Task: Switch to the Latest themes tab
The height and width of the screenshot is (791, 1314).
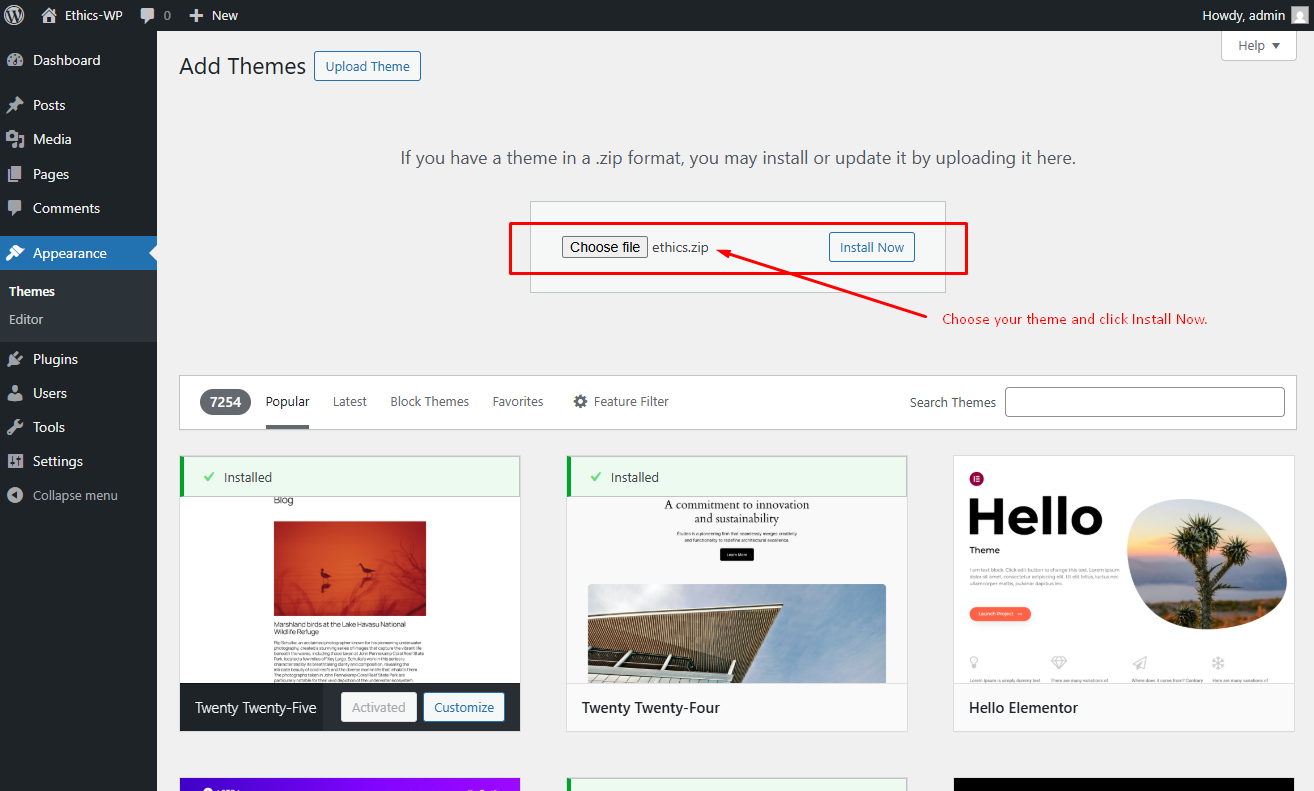Action: click(x=350, y=401)
